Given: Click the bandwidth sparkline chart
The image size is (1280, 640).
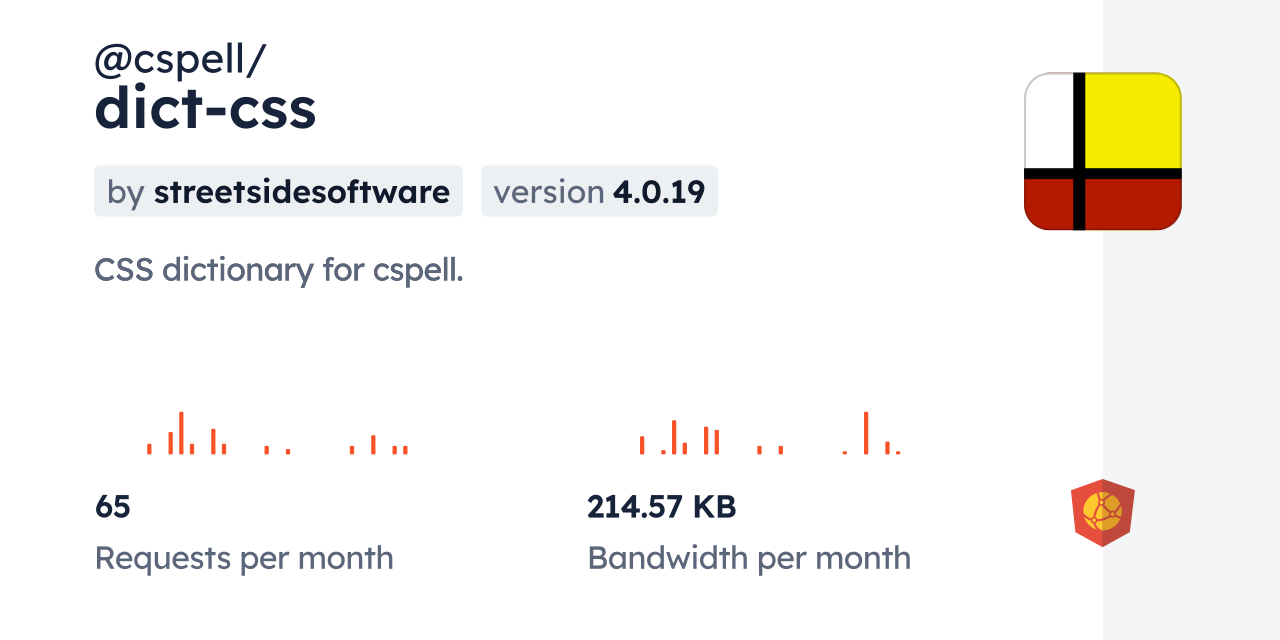Looking at the screenshot, I should click(x=770, y=434).
